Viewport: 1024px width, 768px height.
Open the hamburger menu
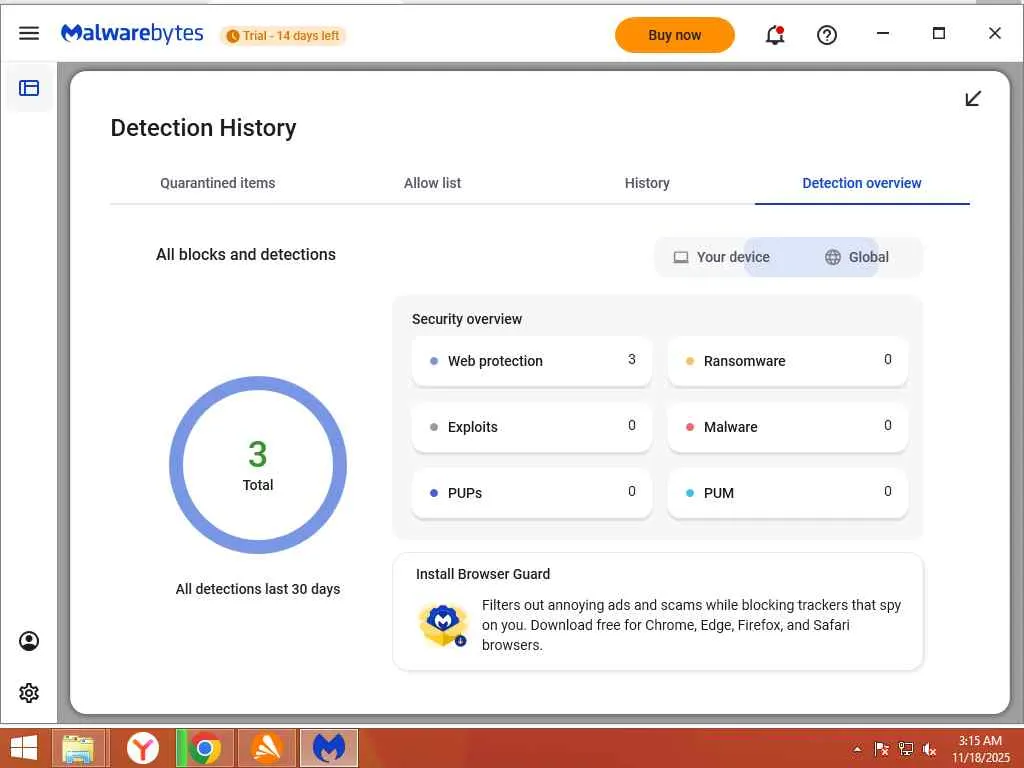point(29,33)
